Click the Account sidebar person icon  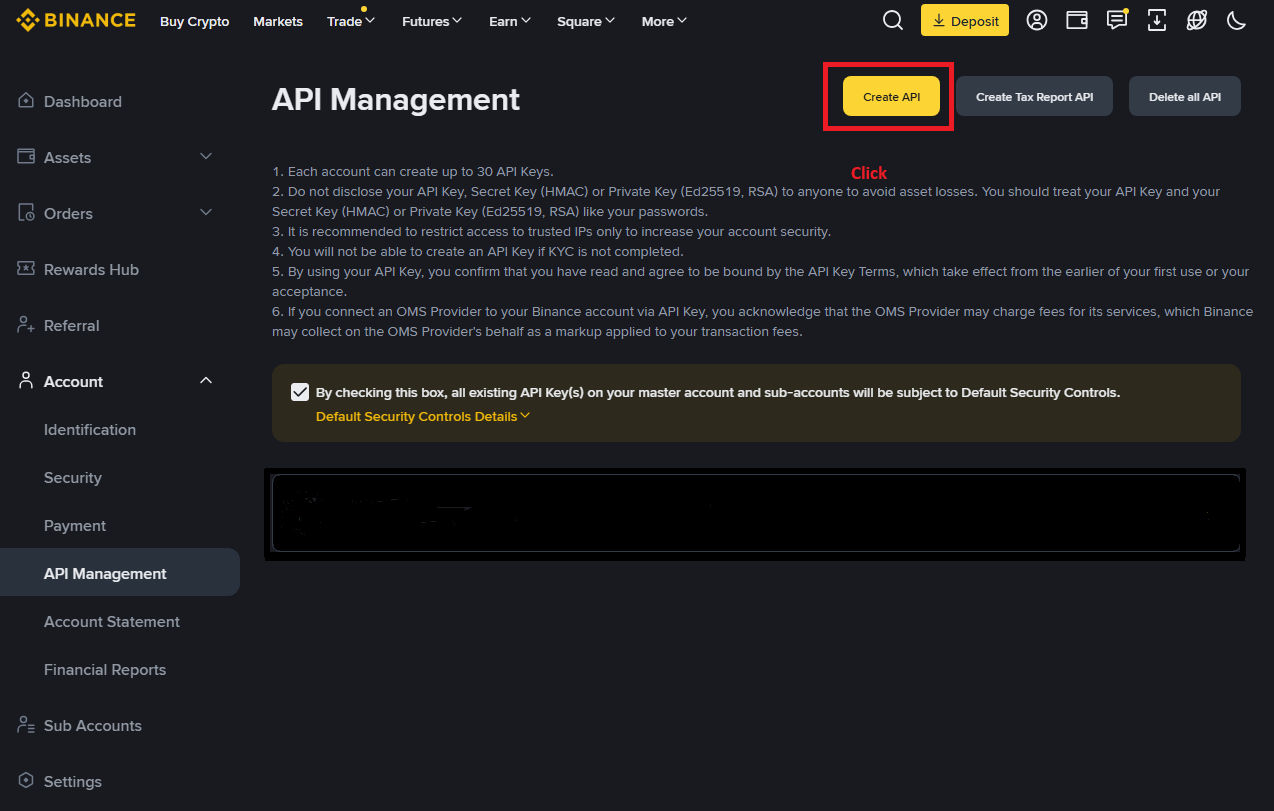point(26,381)
